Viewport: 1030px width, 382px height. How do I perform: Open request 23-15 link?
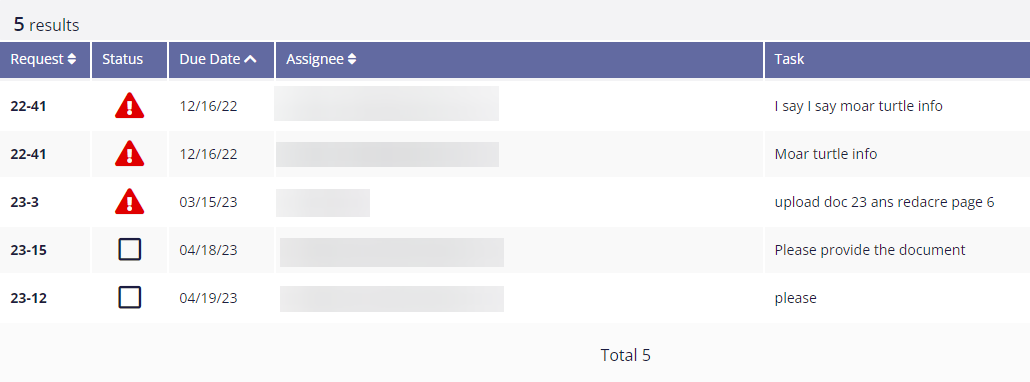pos(28,250)
